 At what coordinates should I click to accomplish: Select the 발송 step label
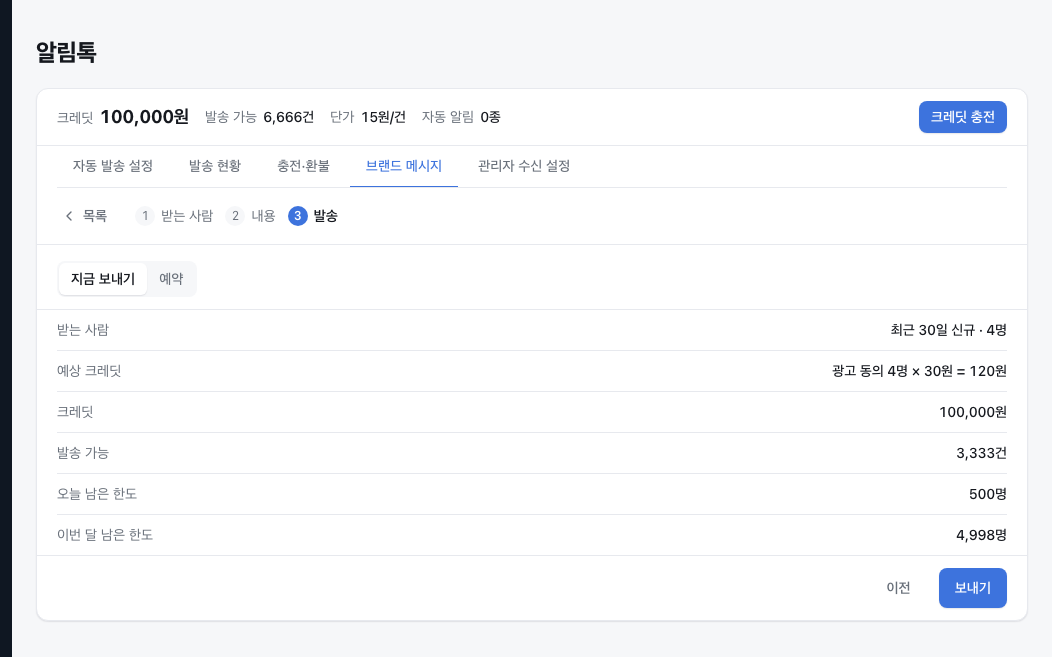325,216
